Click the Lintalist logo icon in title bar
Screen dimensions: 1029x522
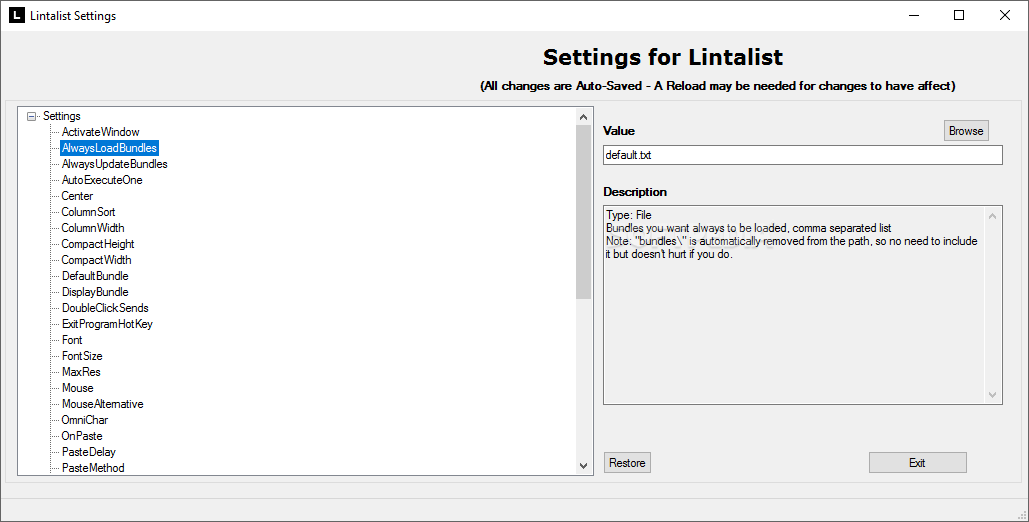click(x=16, y=15)
